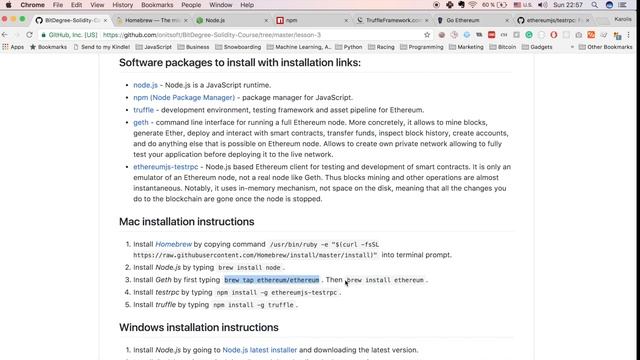Expand the Machine Learning bookmarks folder
Screen dimensions: 640x360
(x=299, y=47)
